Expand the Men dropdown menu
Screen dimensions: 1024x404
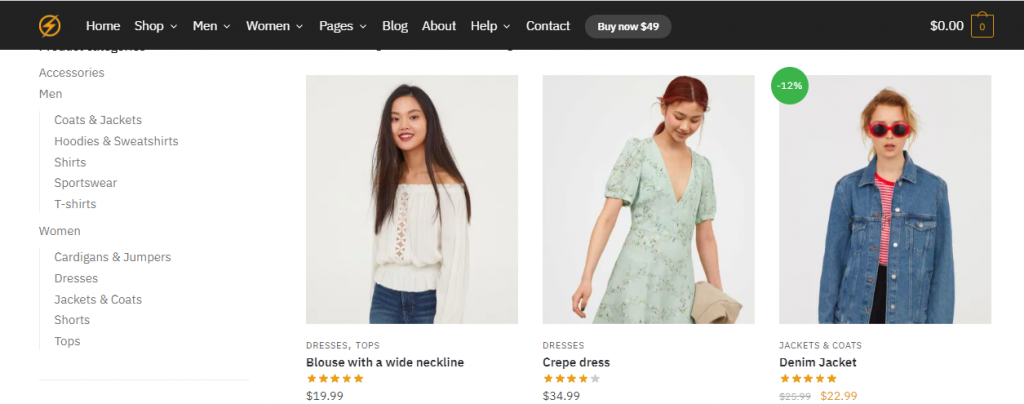pos(211,26)
